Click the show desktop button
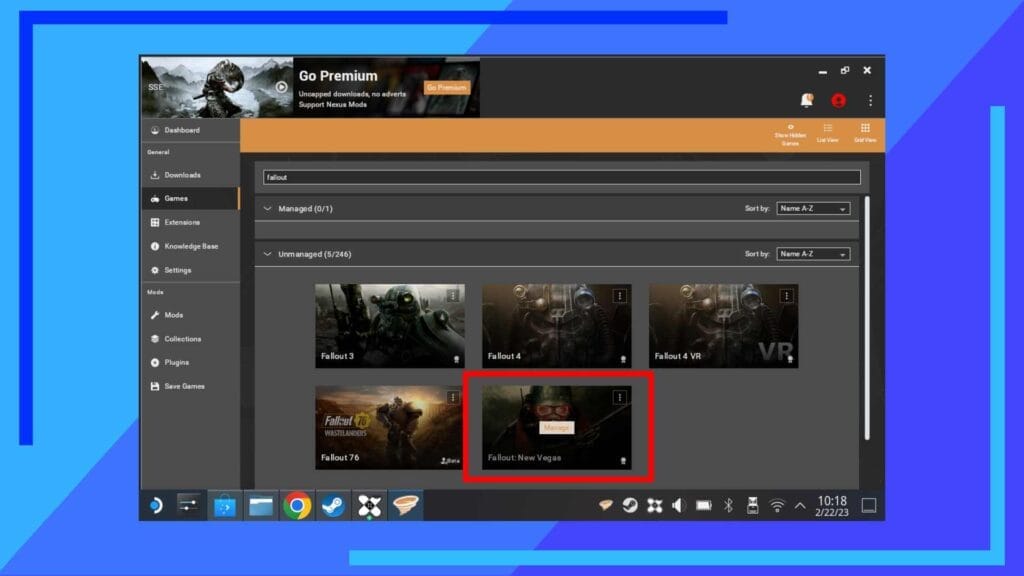 coord(869,505)
